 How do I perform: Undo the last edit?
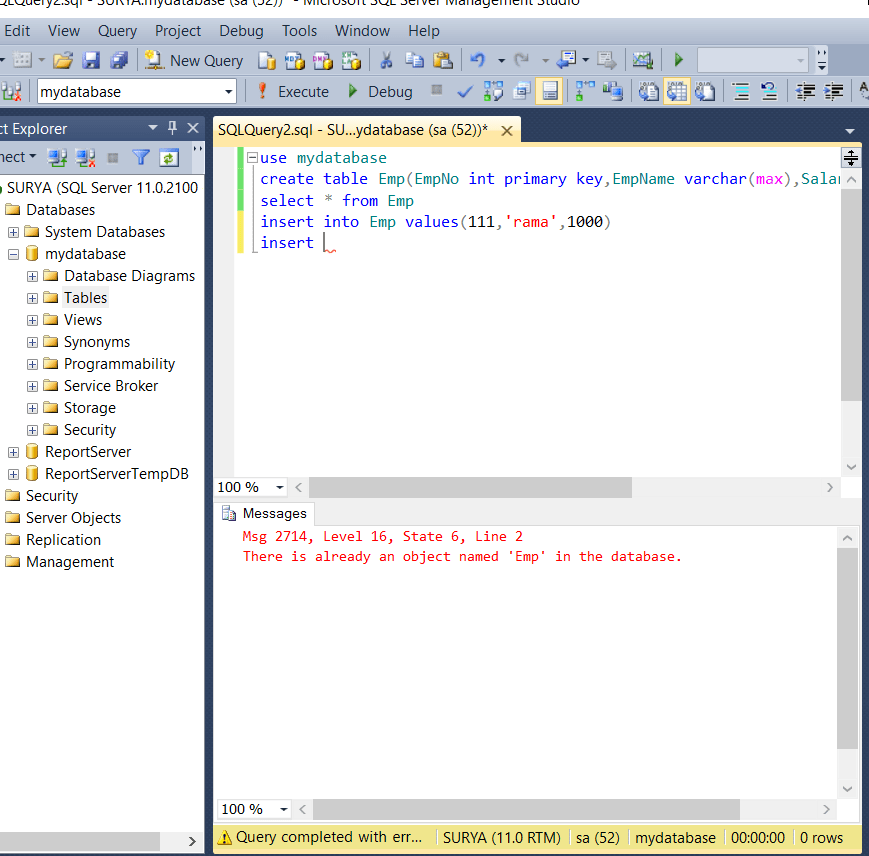pyautogui.click(x=478, y=60)
